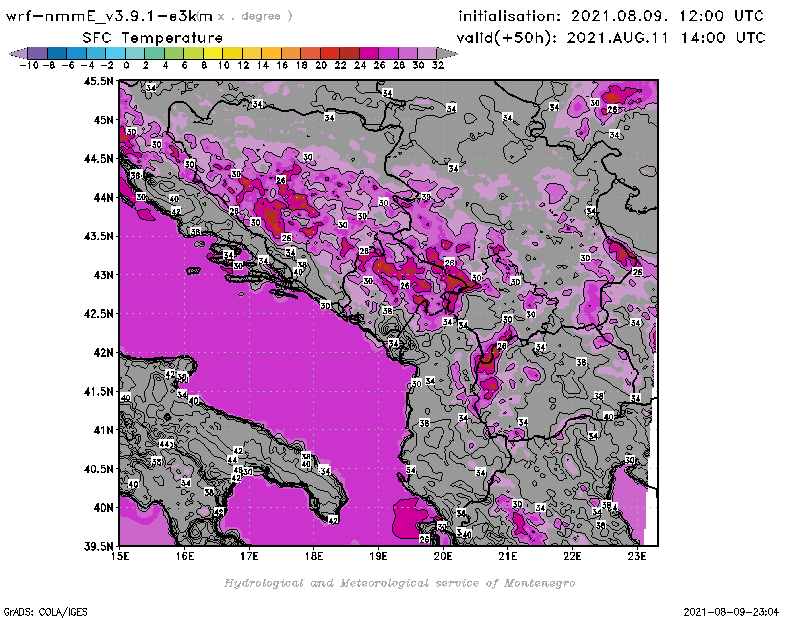Click the 42N latitude axis label
The image size is (800, 618).
point(103,353)
